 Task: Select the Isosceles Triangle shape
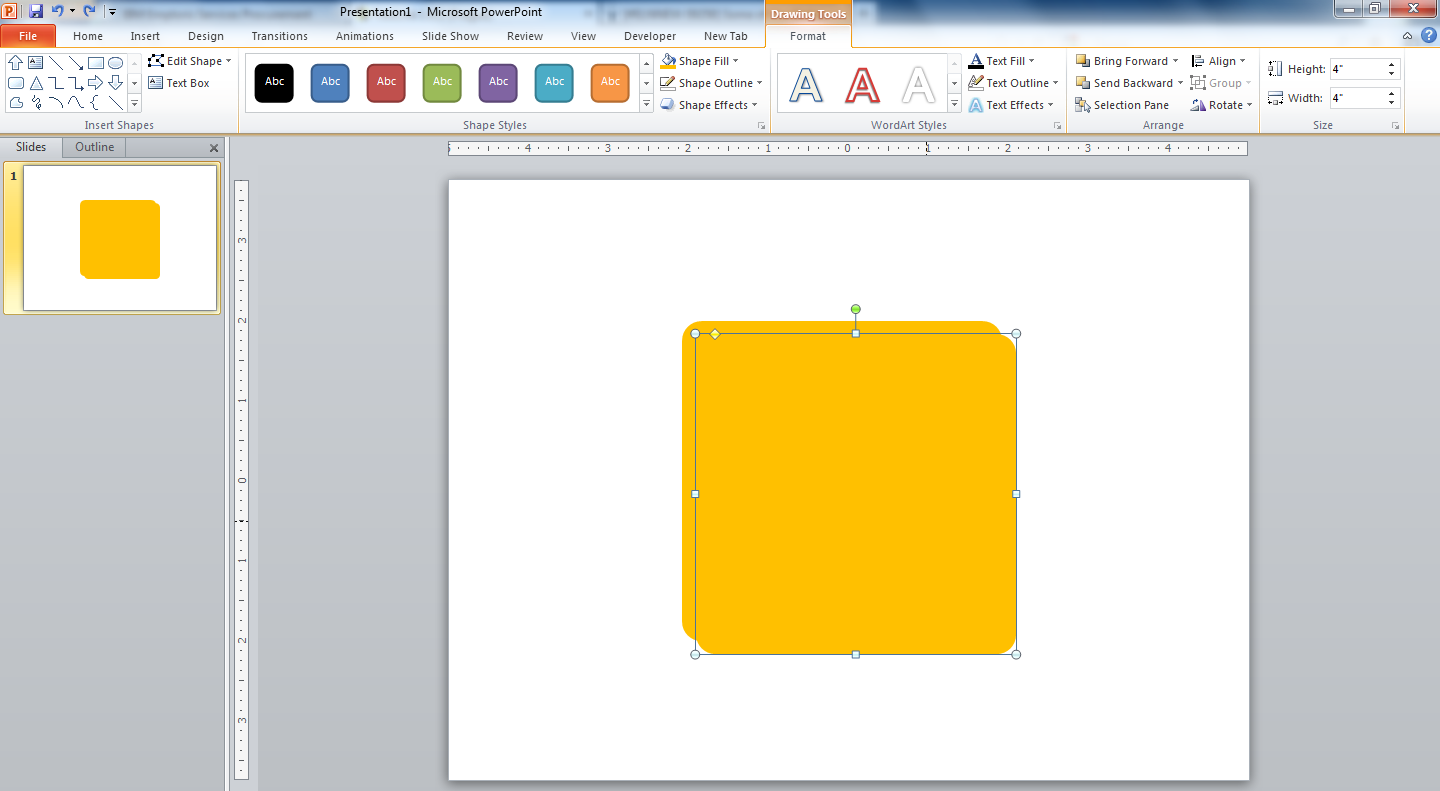(36, 83)
